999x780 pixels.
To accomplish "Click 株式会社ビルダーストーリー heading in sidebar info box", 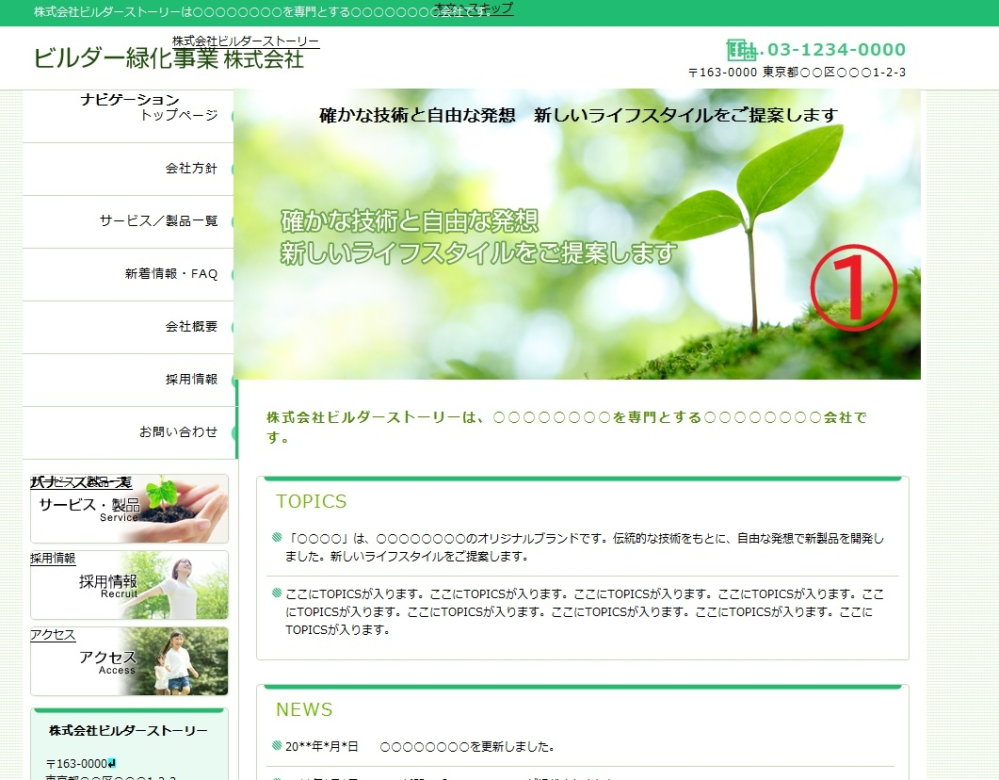I will (x=128, y=731).
